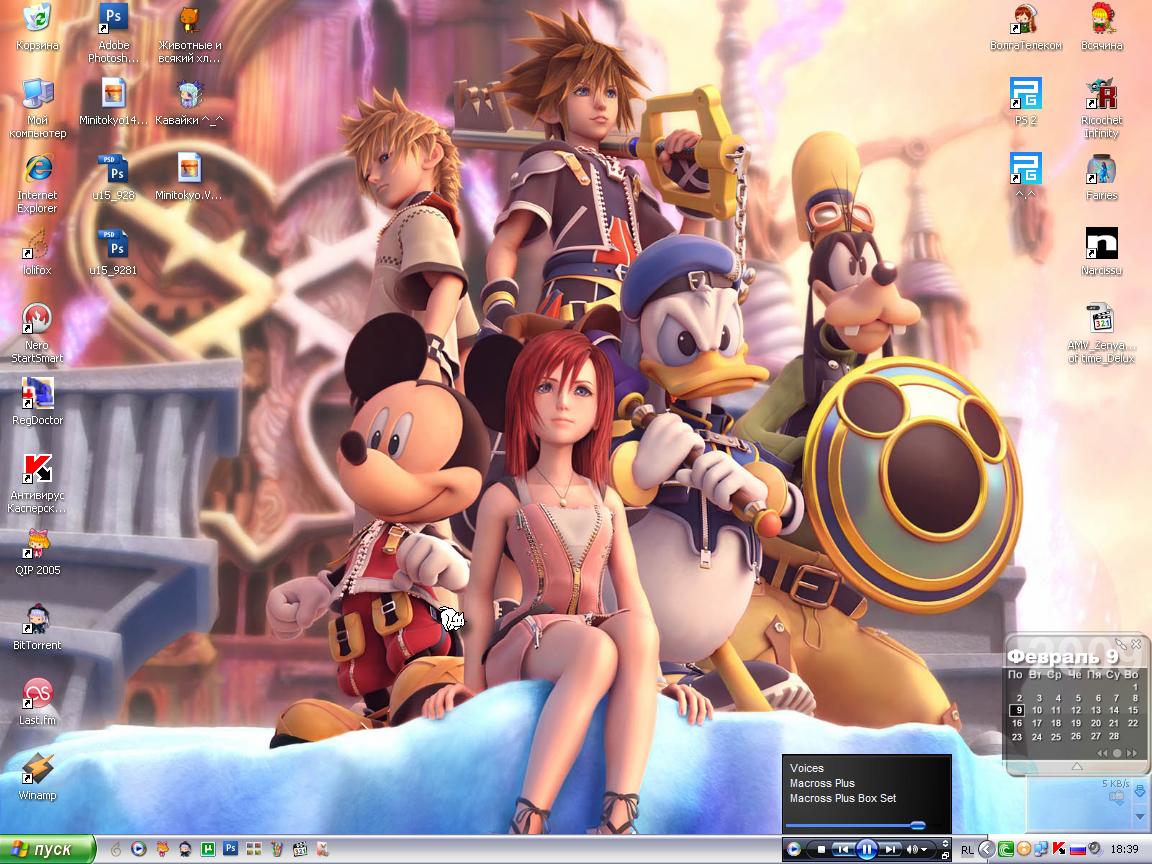Image resolution: width=1152 pixels, height=864 pixels.
Task: Open the green BitTorrent tray icon
Action: [1006, 849]
